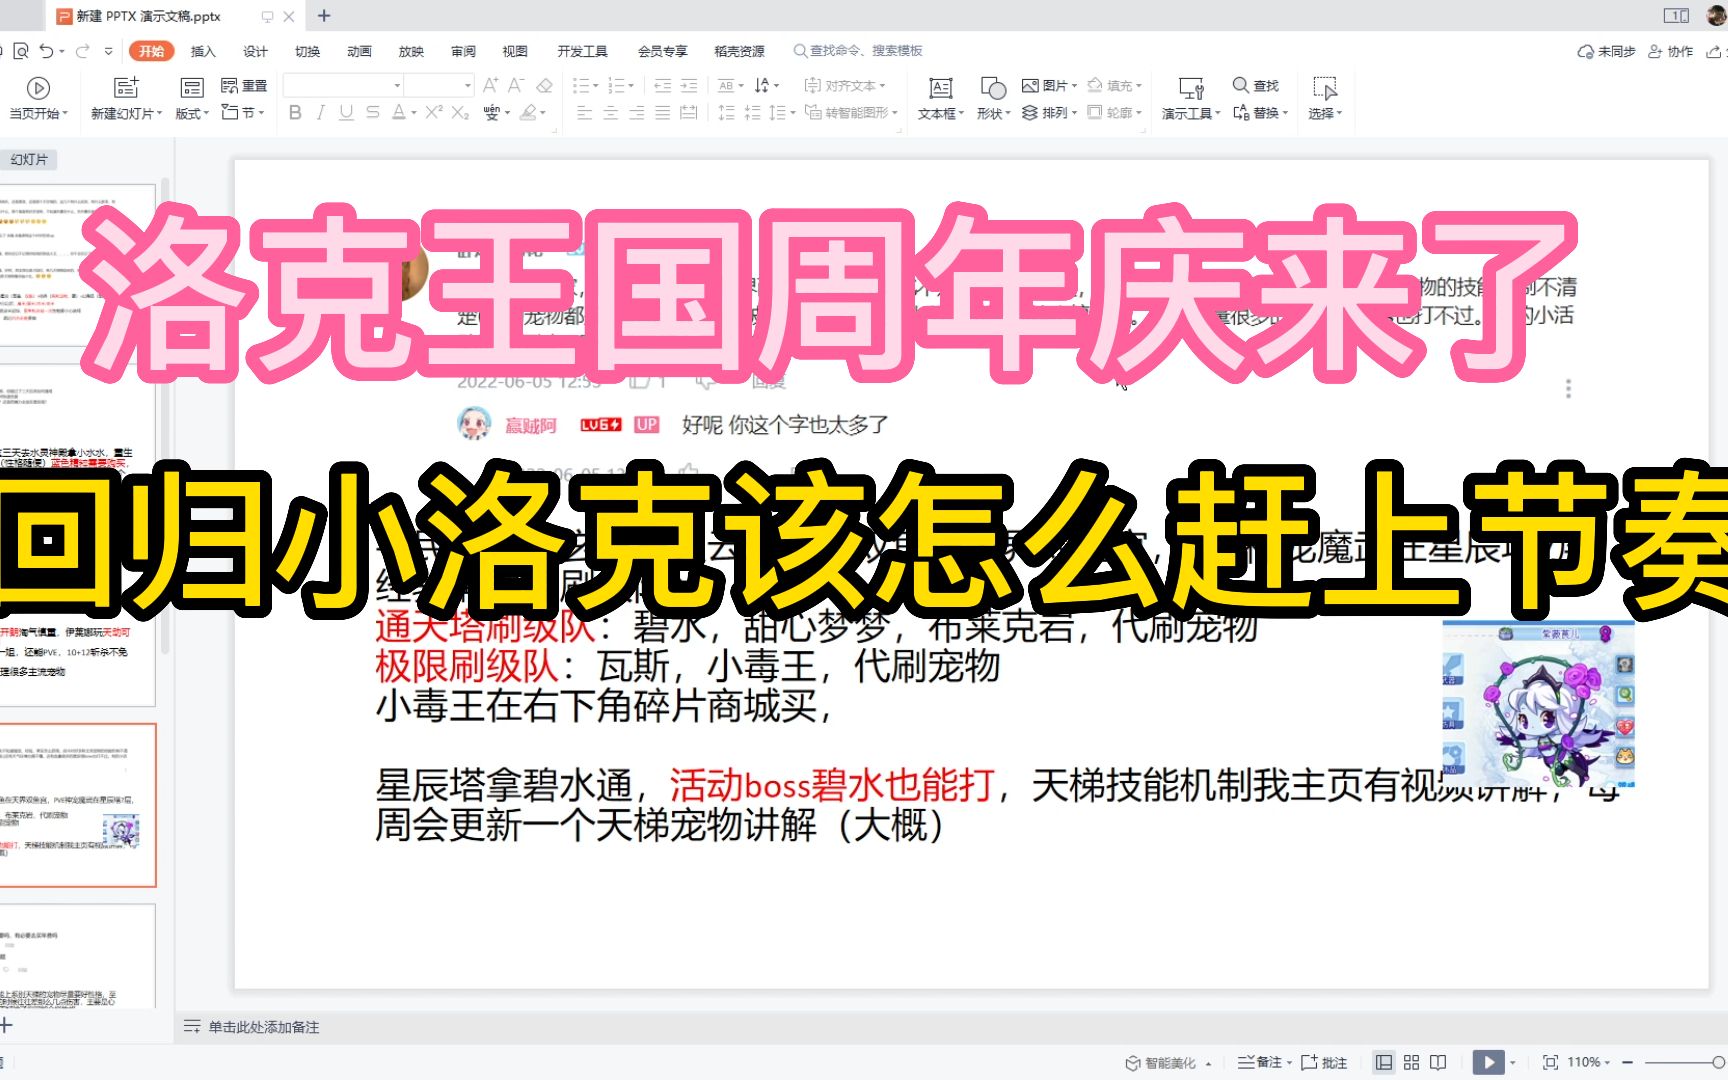Click the 重置 reset layout button
The image size is (1728, 1080).
pyautogui.click(x=244, y=86)
